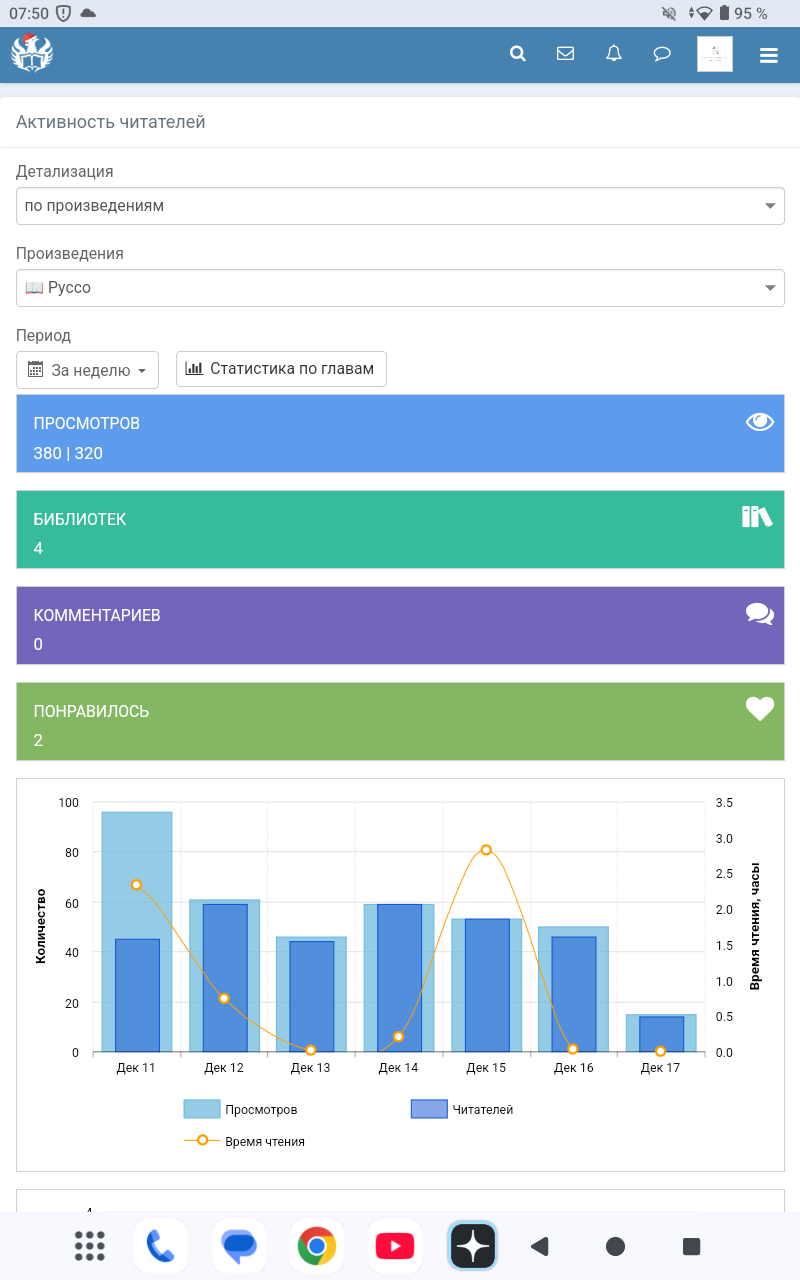
Task: Open the За неделю period dropdown
Action: point(88,369)
